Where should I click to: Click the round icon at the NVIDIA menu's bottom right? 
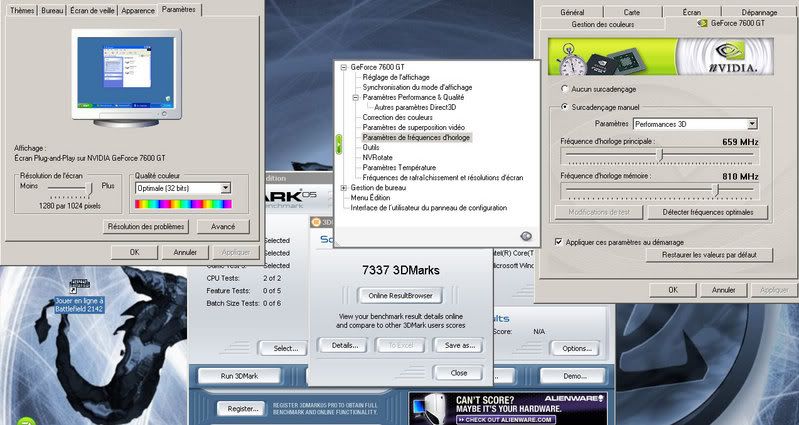click(x=526, y=236)
